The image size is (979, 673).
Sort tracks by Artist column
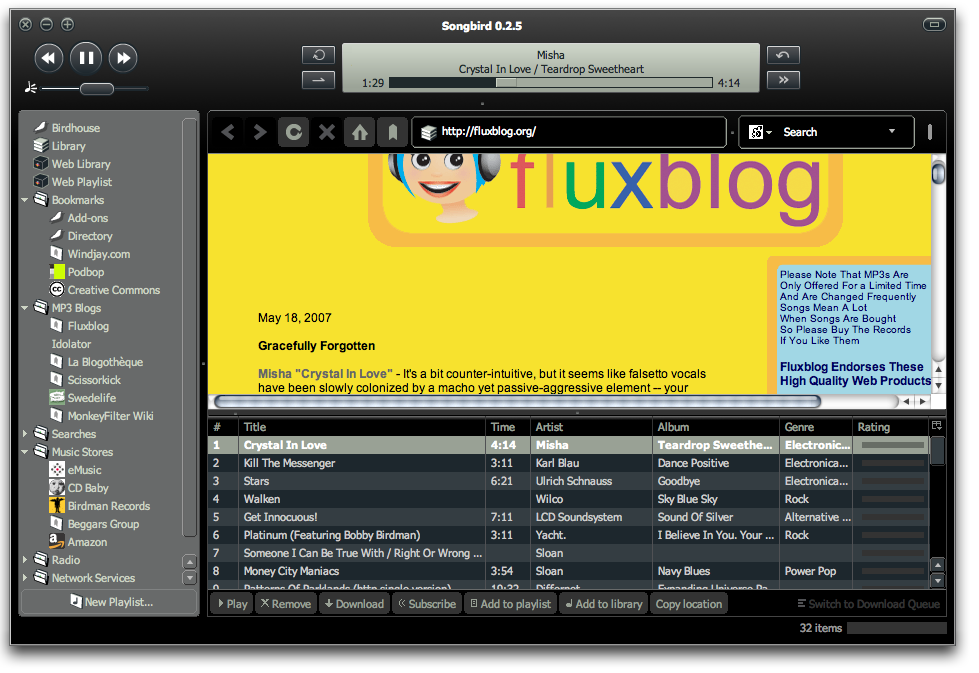point(591,427)
